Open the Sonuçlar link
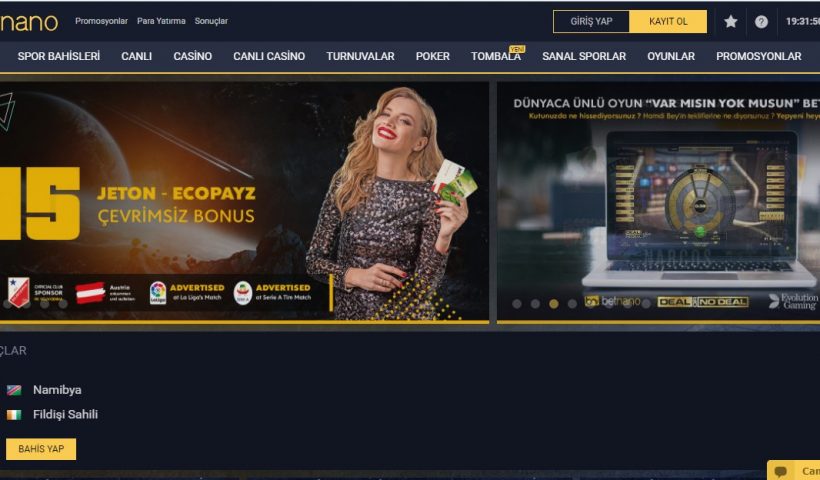 click(211, 21)
